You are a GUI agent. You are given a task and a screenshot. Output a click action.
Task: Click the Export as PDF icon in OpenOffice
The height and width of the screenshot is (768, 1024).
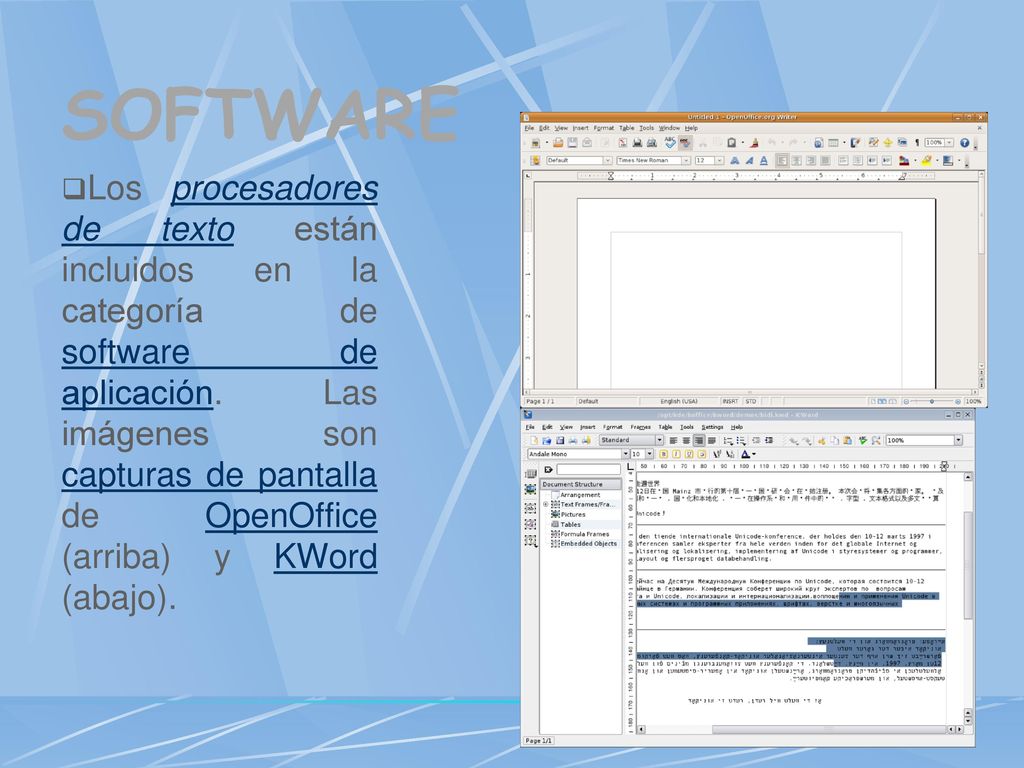[x=623, y=142]
